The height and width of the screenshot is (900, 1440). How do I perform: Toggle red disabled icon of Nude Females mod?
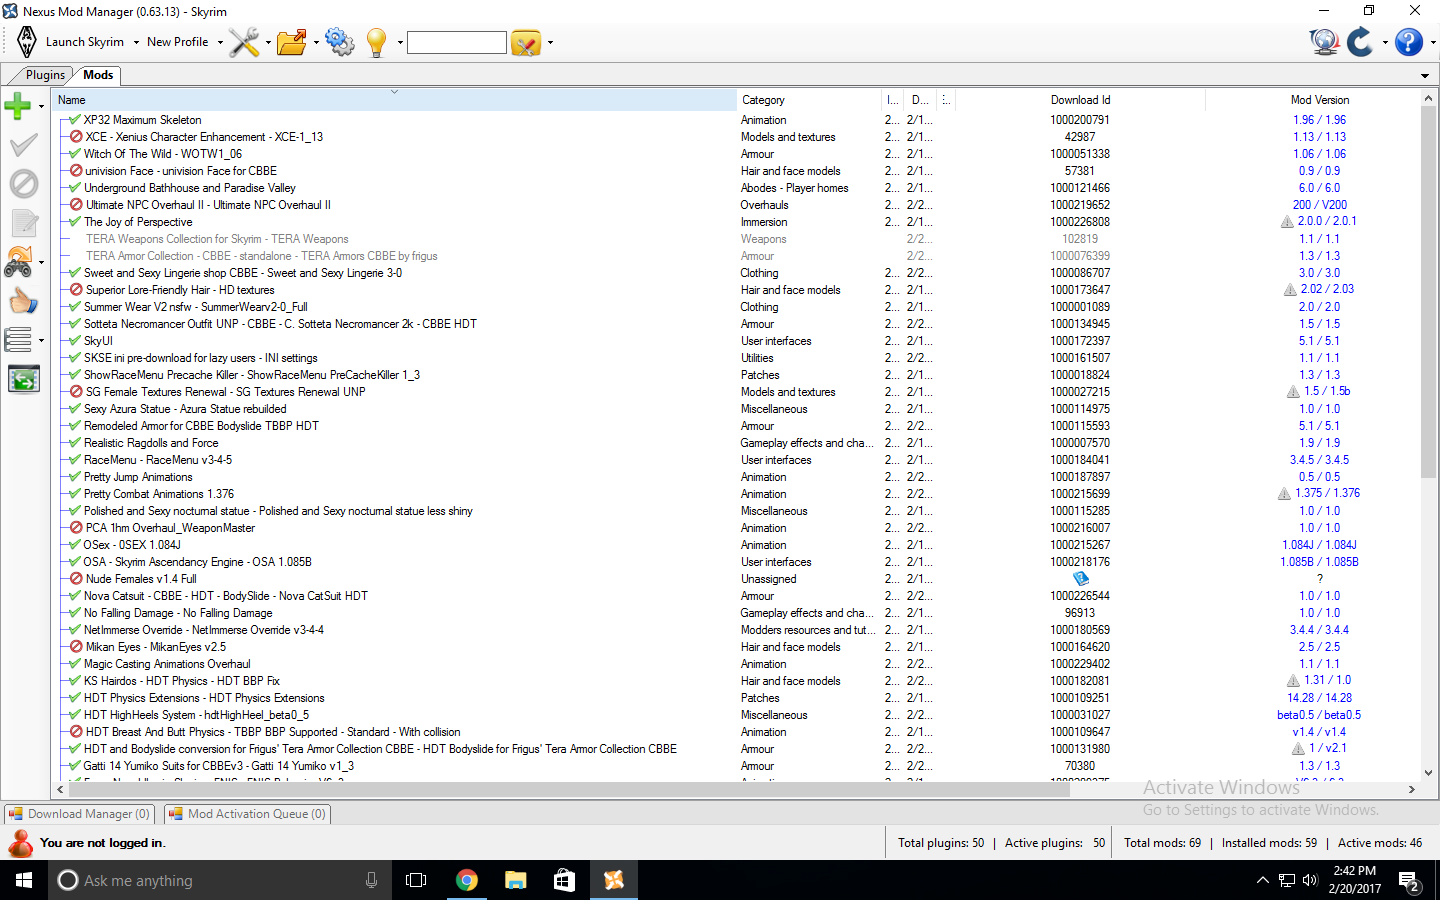click(x=76, y=579)
